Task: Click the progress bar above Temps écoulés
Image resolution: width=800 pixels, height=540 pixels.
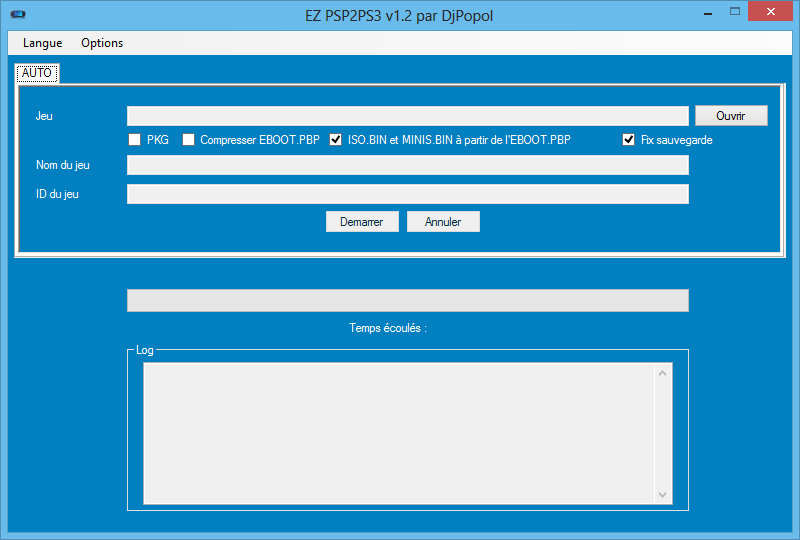Action: click(x=407, y=300)
